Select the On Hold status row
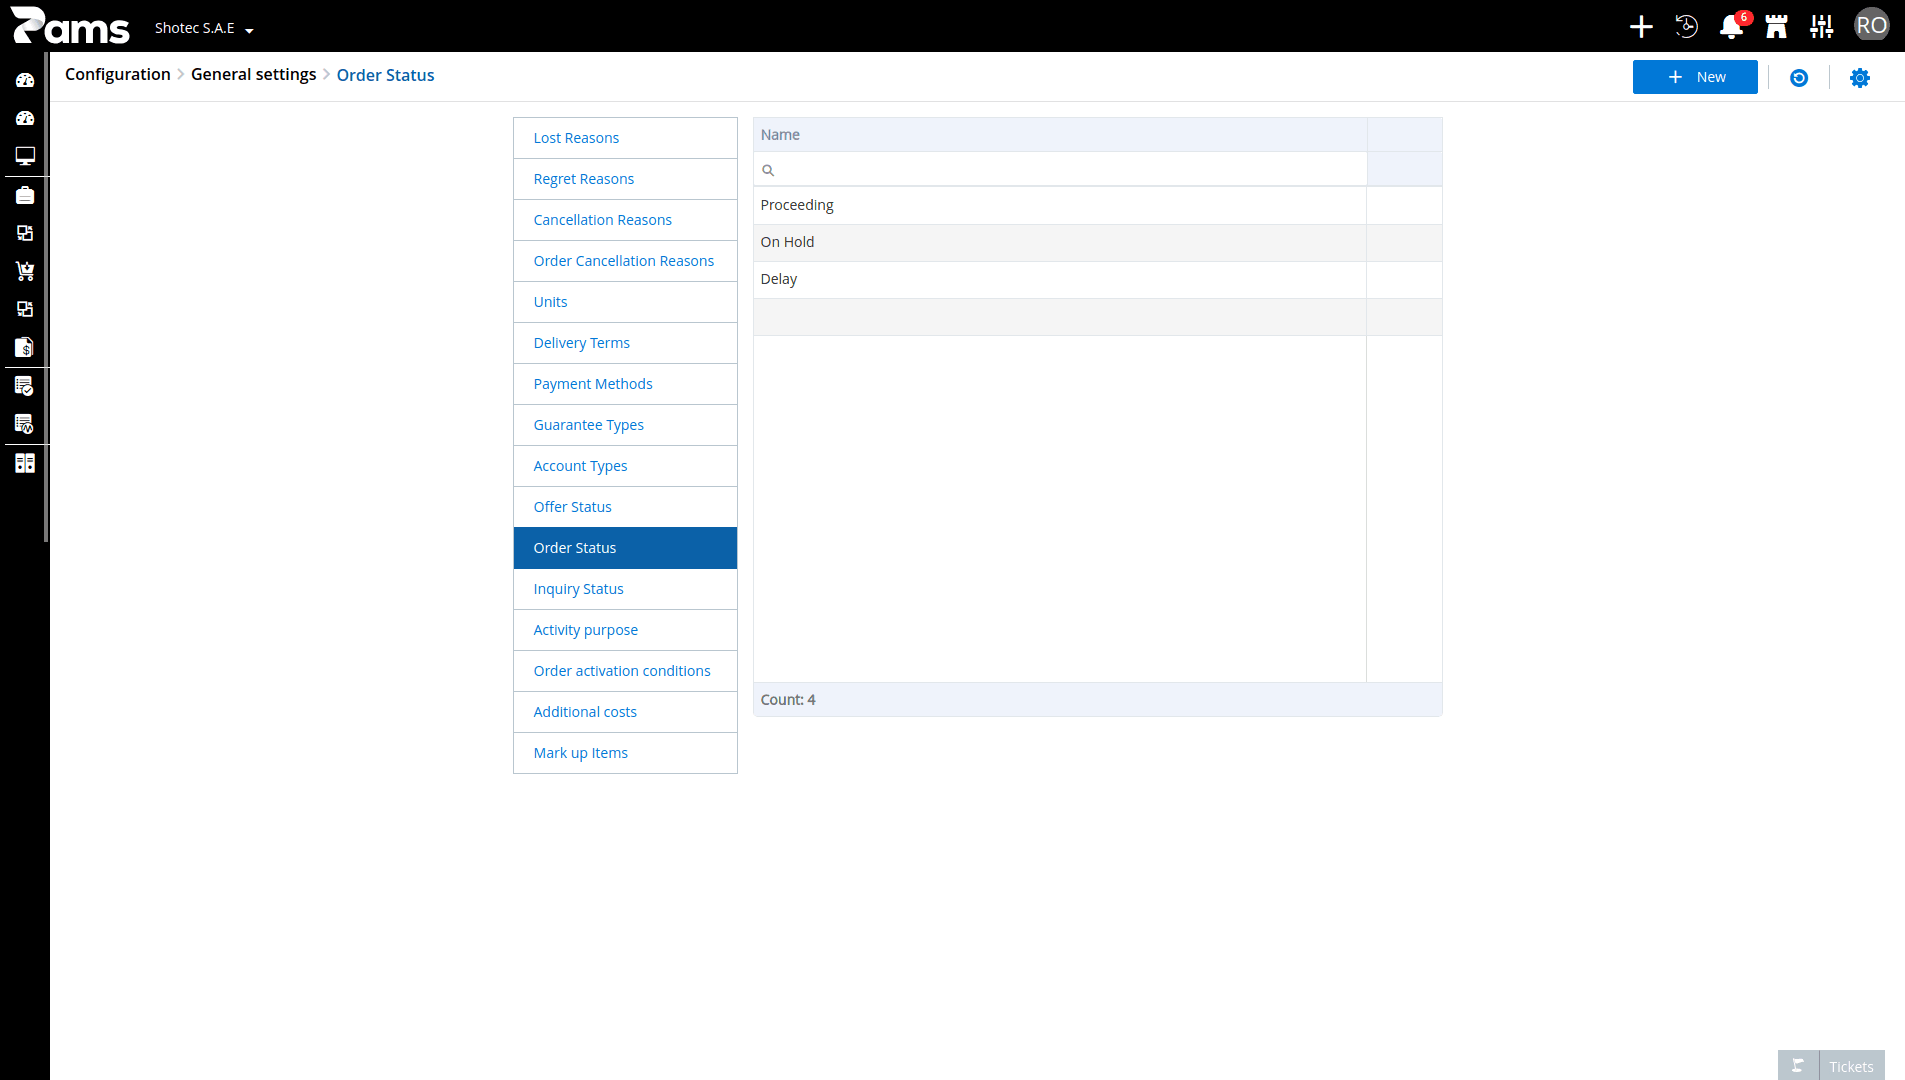The width and height of the screenshot is (1905, 1080). 1097,242
